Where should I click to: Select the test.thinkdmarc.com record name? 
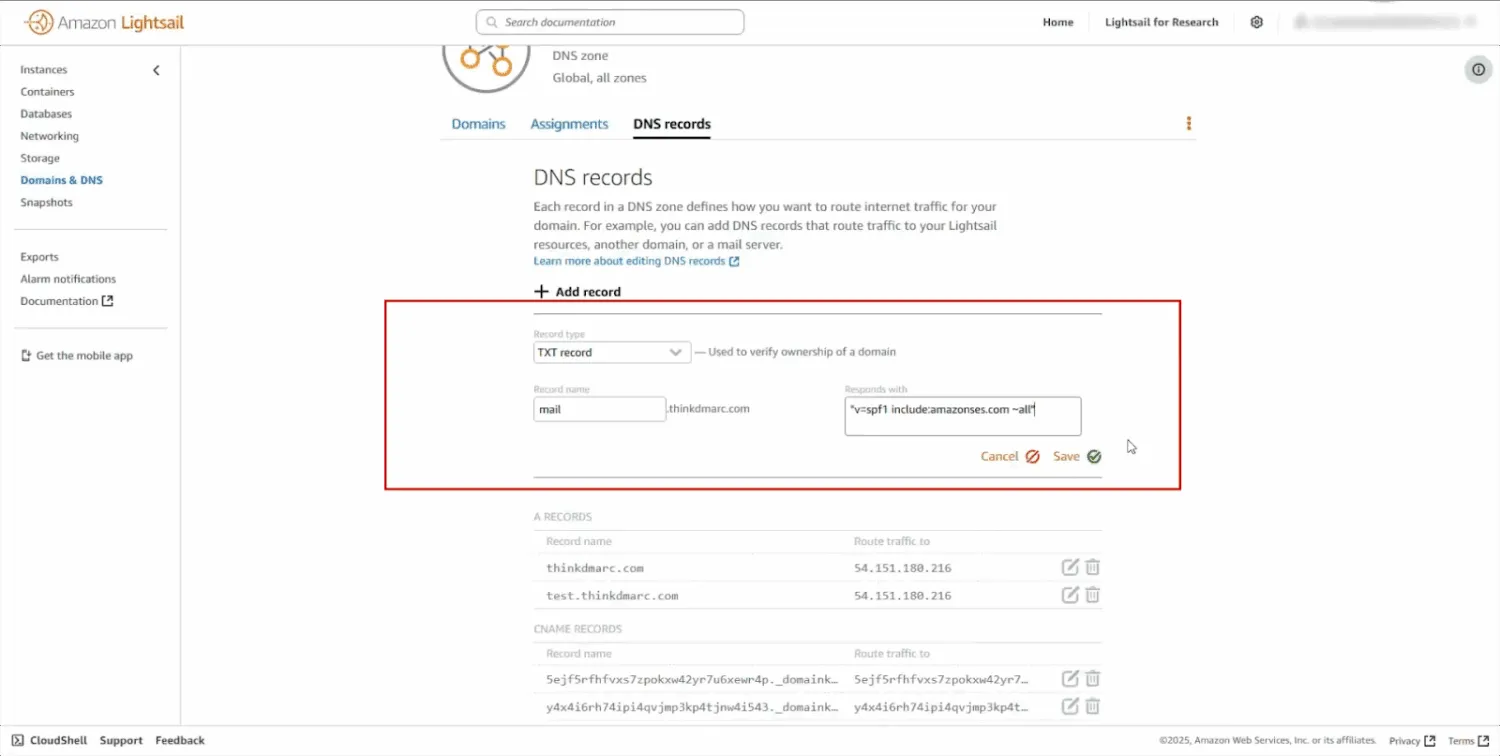click(x=612, y=596)
